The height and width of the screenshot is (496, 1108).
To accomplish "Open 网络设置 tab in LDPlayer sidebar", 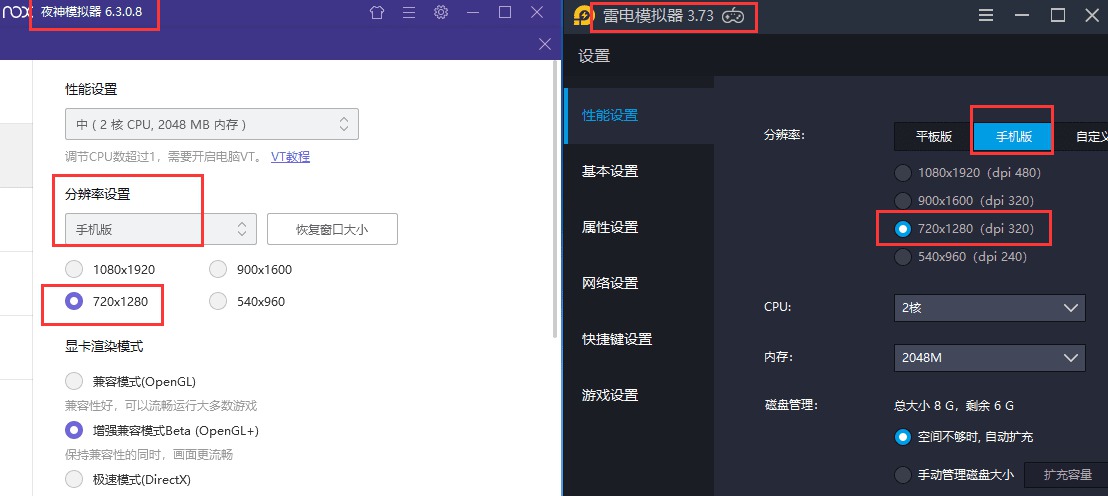I will (x=640, y=283).
